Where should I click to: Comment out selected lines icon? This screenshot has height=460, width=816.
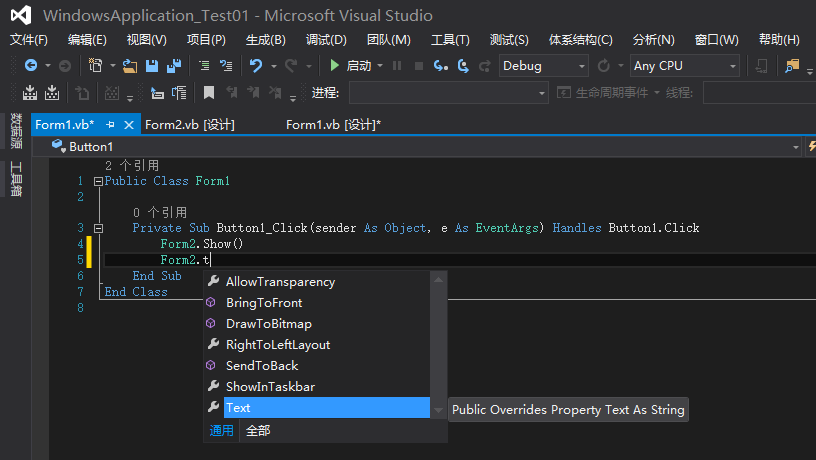pyautogui.click(x=204, y=66)
